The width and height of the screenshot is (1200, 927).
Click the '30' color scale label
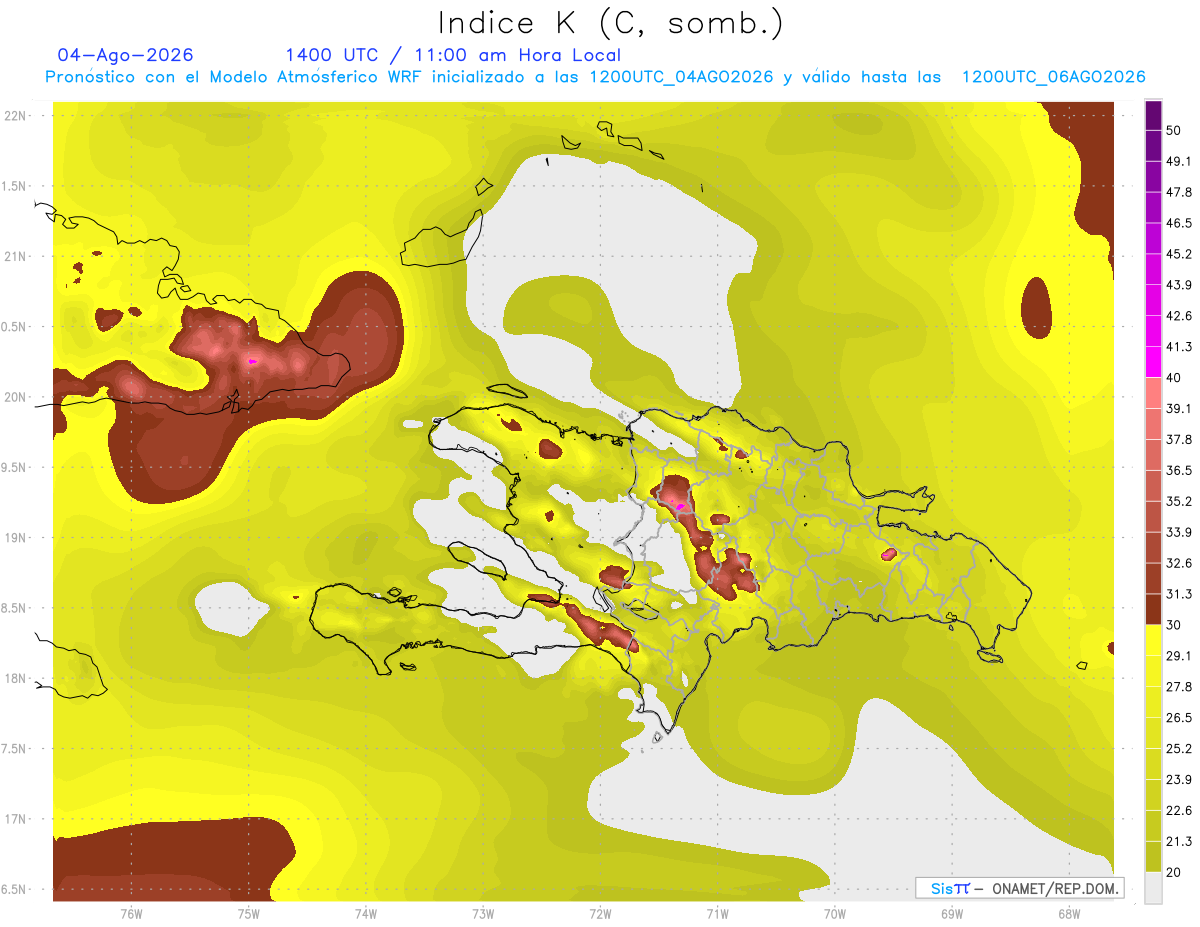coord(1174,625)
